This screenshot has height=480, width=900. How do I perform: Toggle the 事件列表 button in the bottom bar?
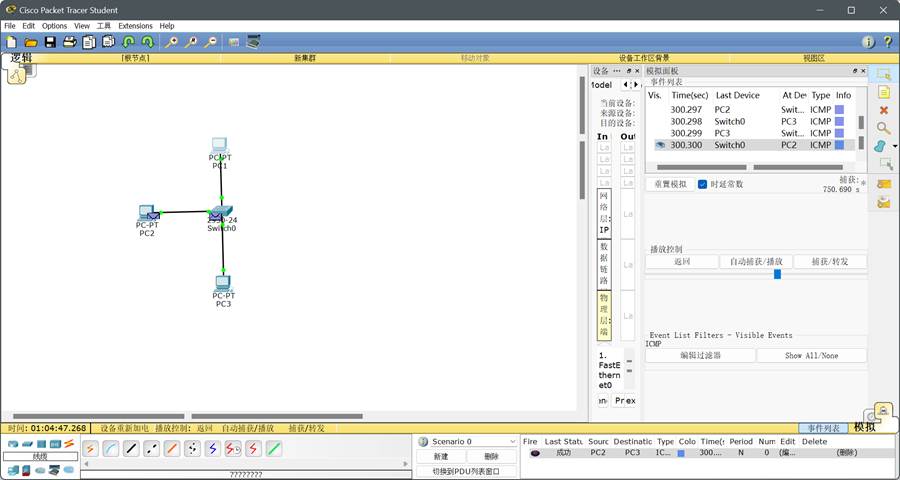[x=824, y=428]
